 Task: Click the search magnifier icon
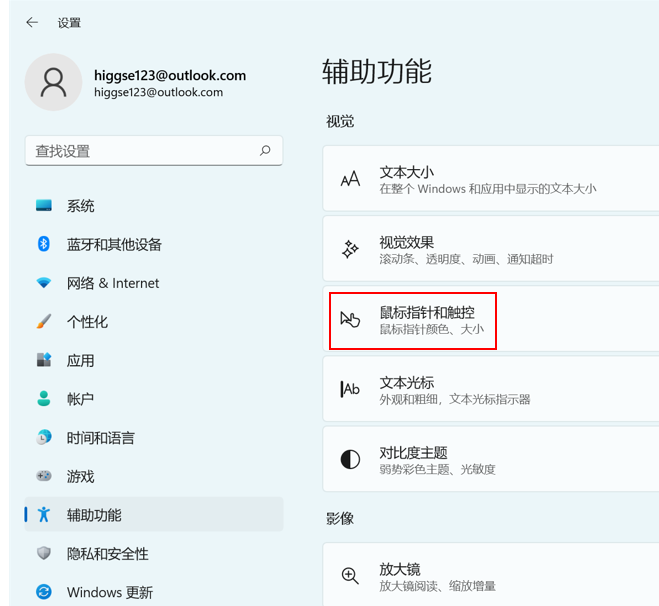pyautogui.click(x=265, y=151)
